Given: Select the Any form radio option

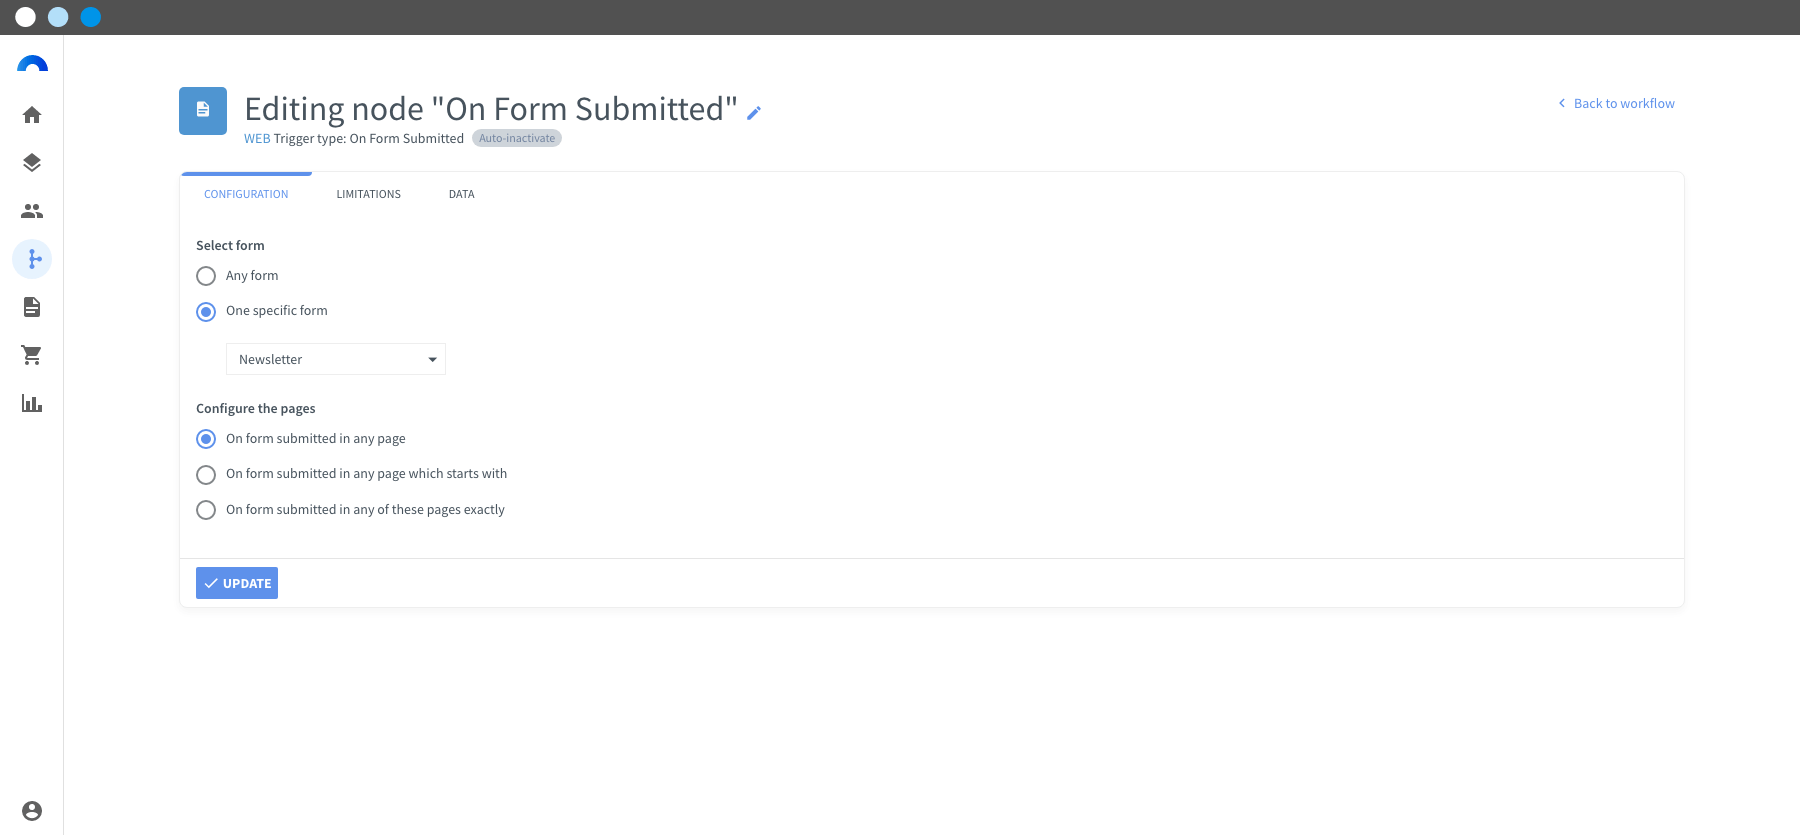Looking at the screenshot, I should (206, 276).
